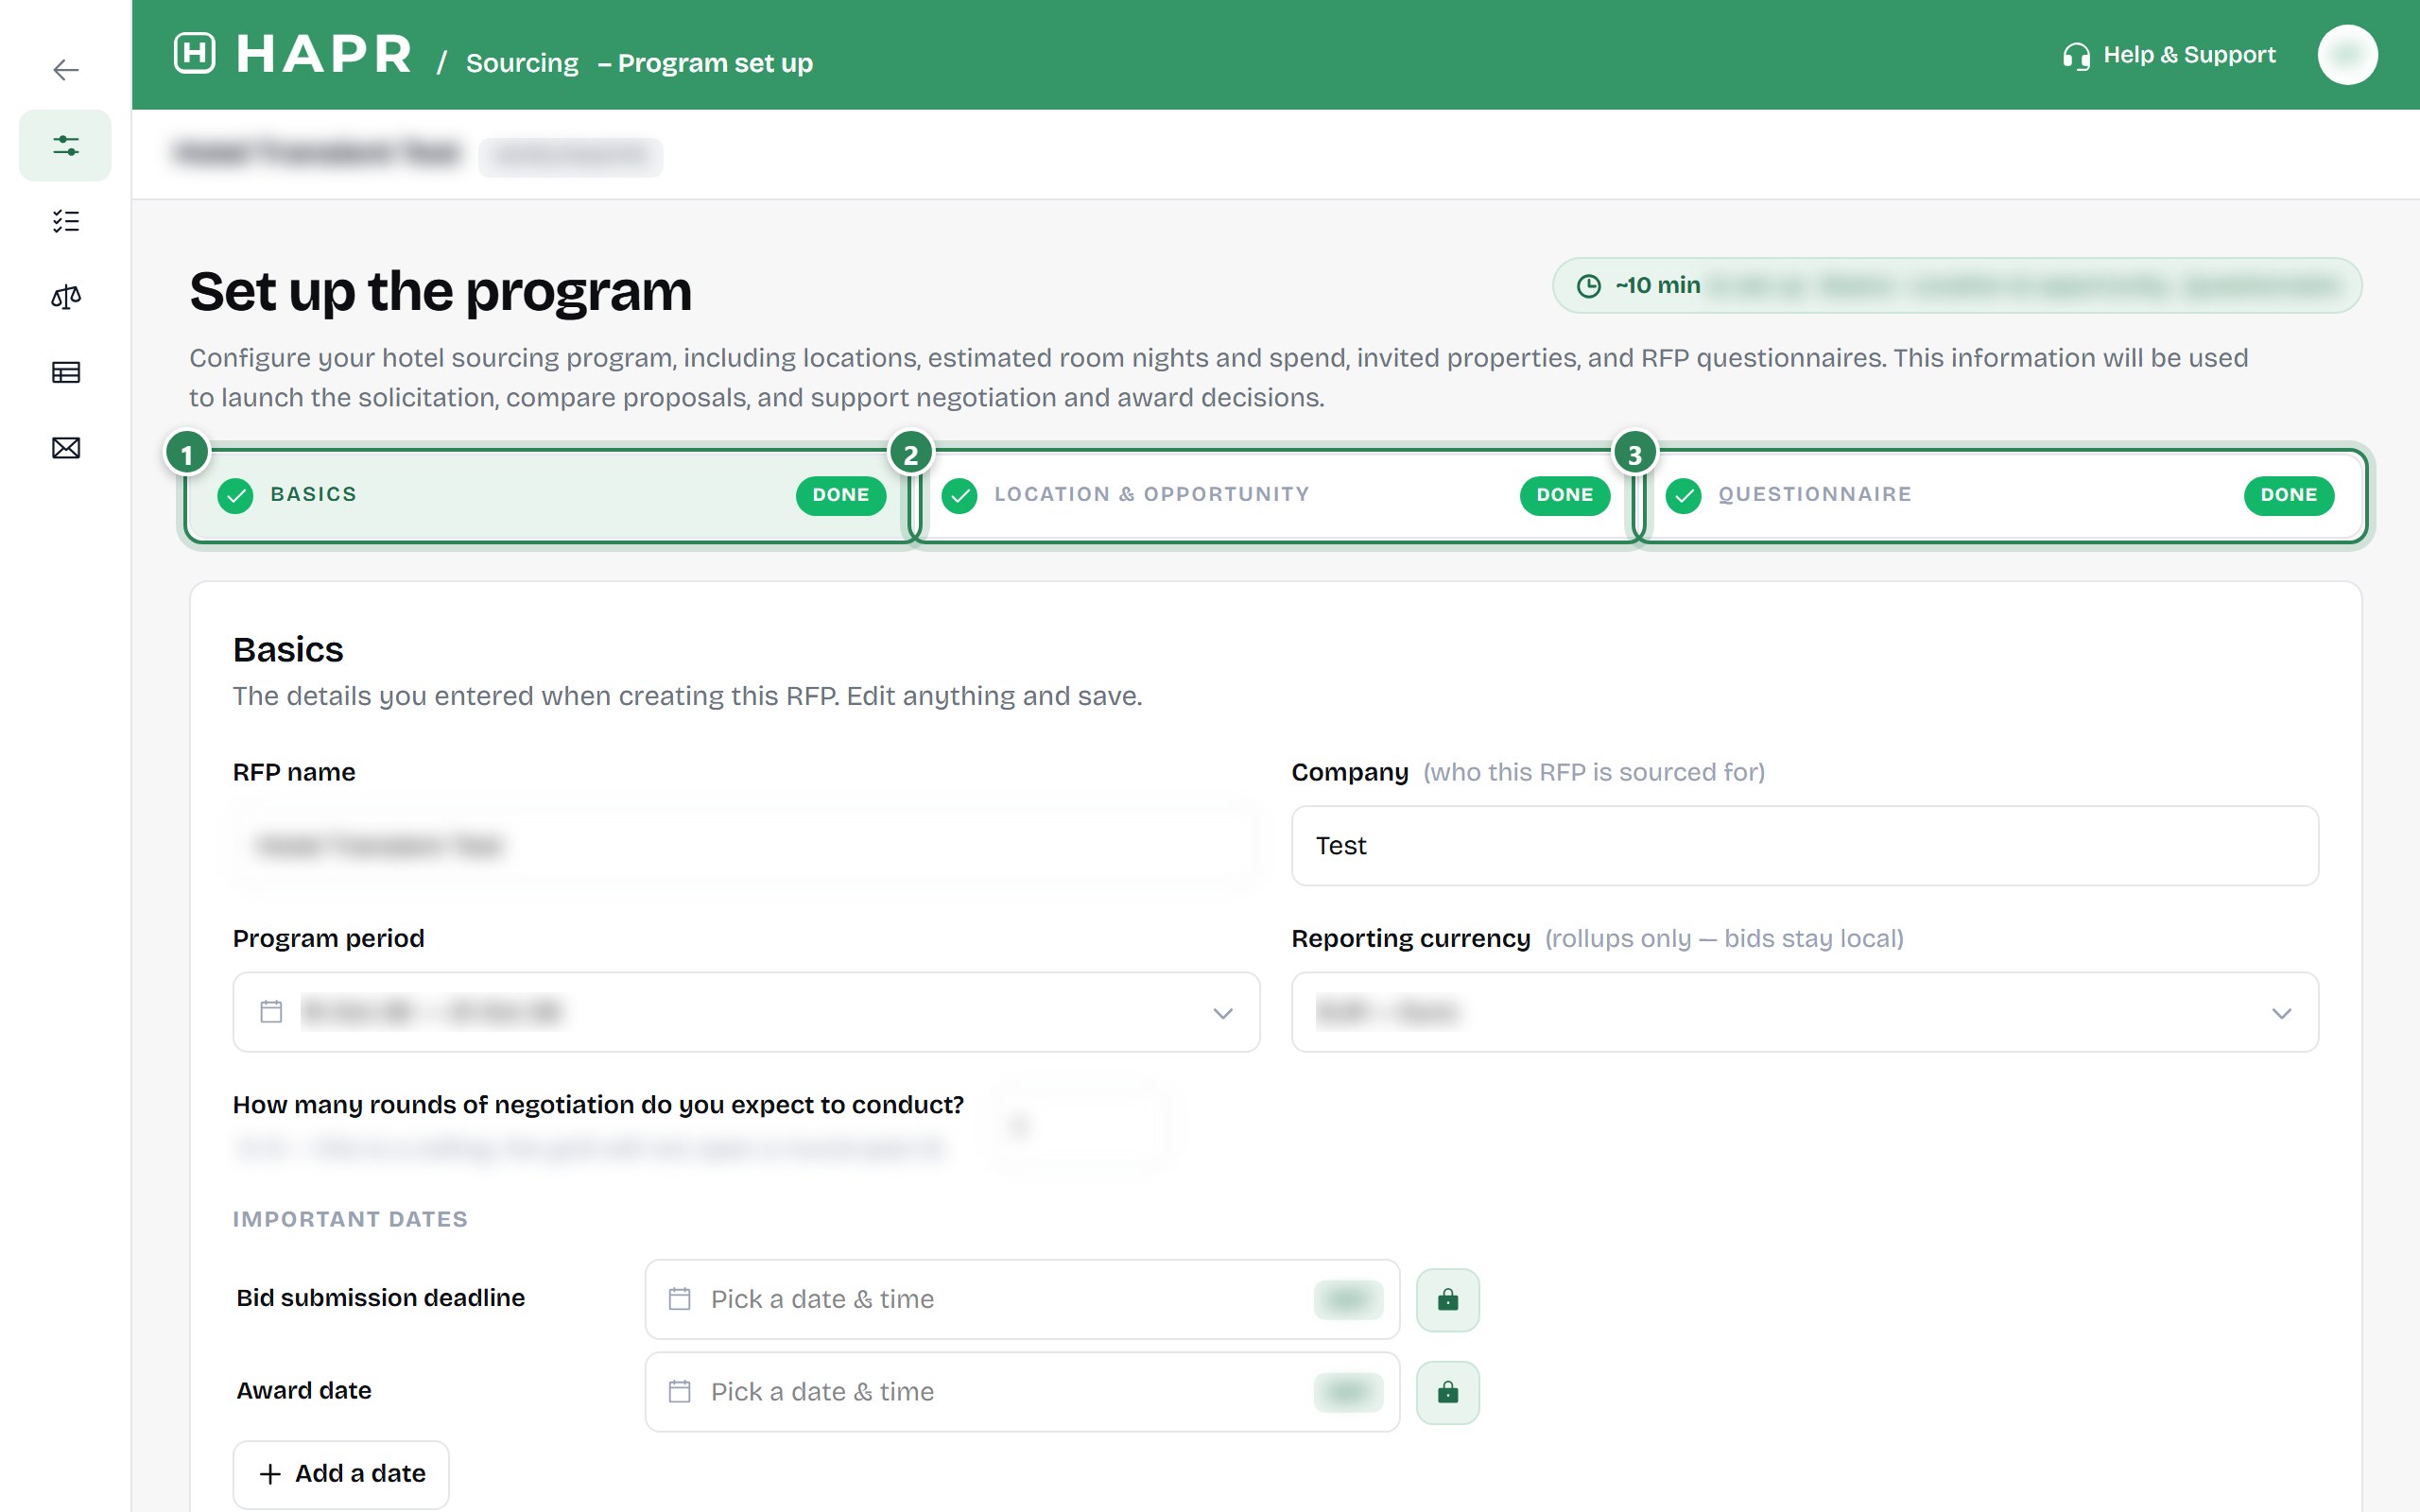
Task: Switch to Location & Opportunity step
Action: tap(1275, 495)
